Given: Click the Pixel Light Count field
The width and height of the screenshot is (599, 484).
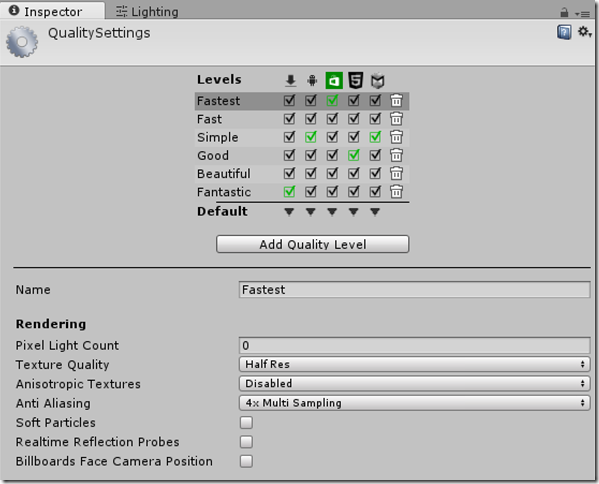Looking at the screenshot, I should 414,345.
